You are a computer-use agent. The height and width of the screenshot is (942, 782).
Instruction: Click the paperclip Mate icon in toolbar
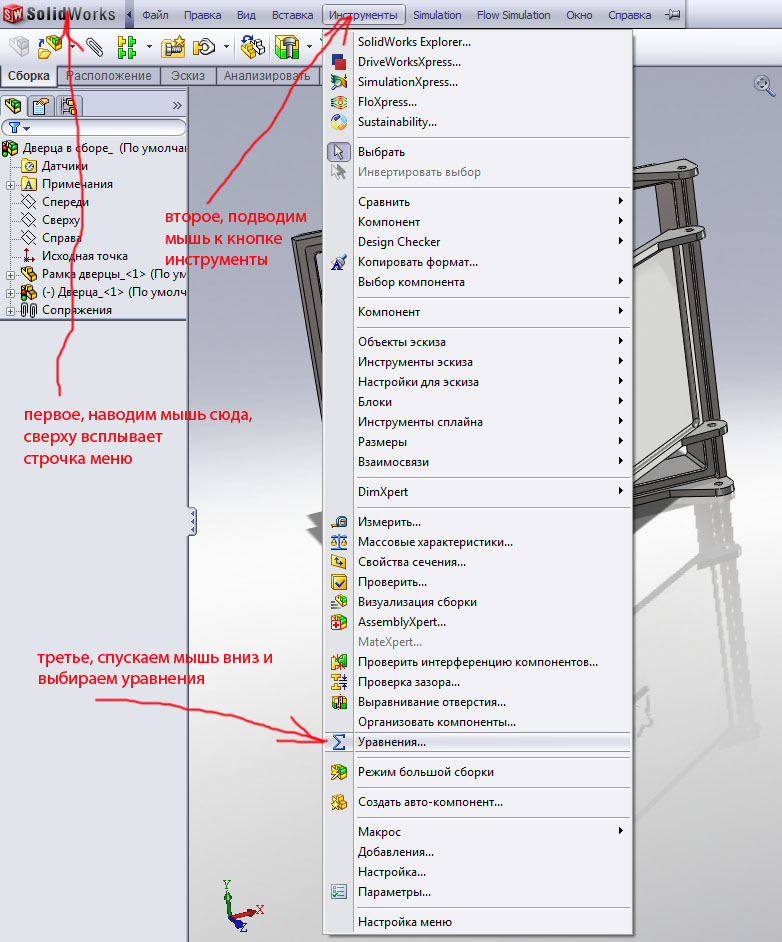94,46
